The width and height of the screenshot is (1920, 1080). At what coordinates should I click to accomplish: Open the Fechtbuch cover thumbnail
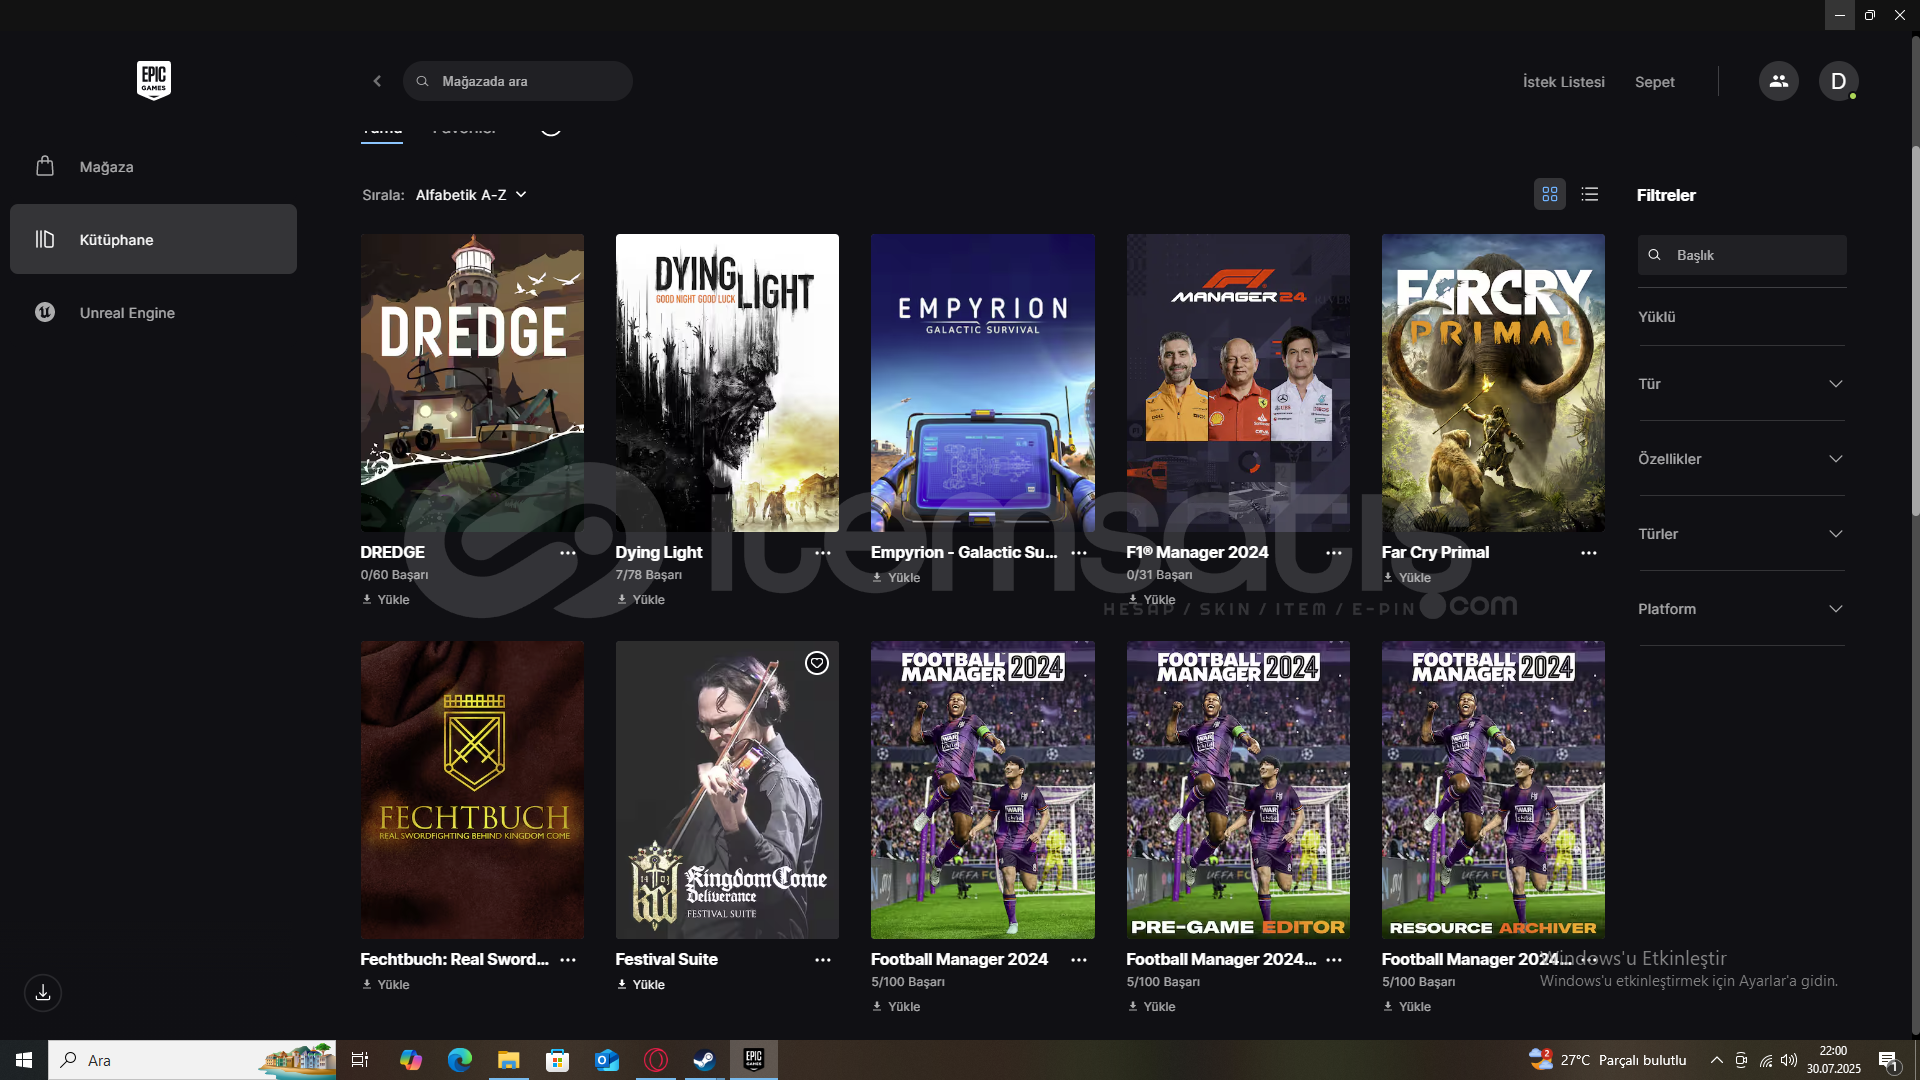[472, 790]
